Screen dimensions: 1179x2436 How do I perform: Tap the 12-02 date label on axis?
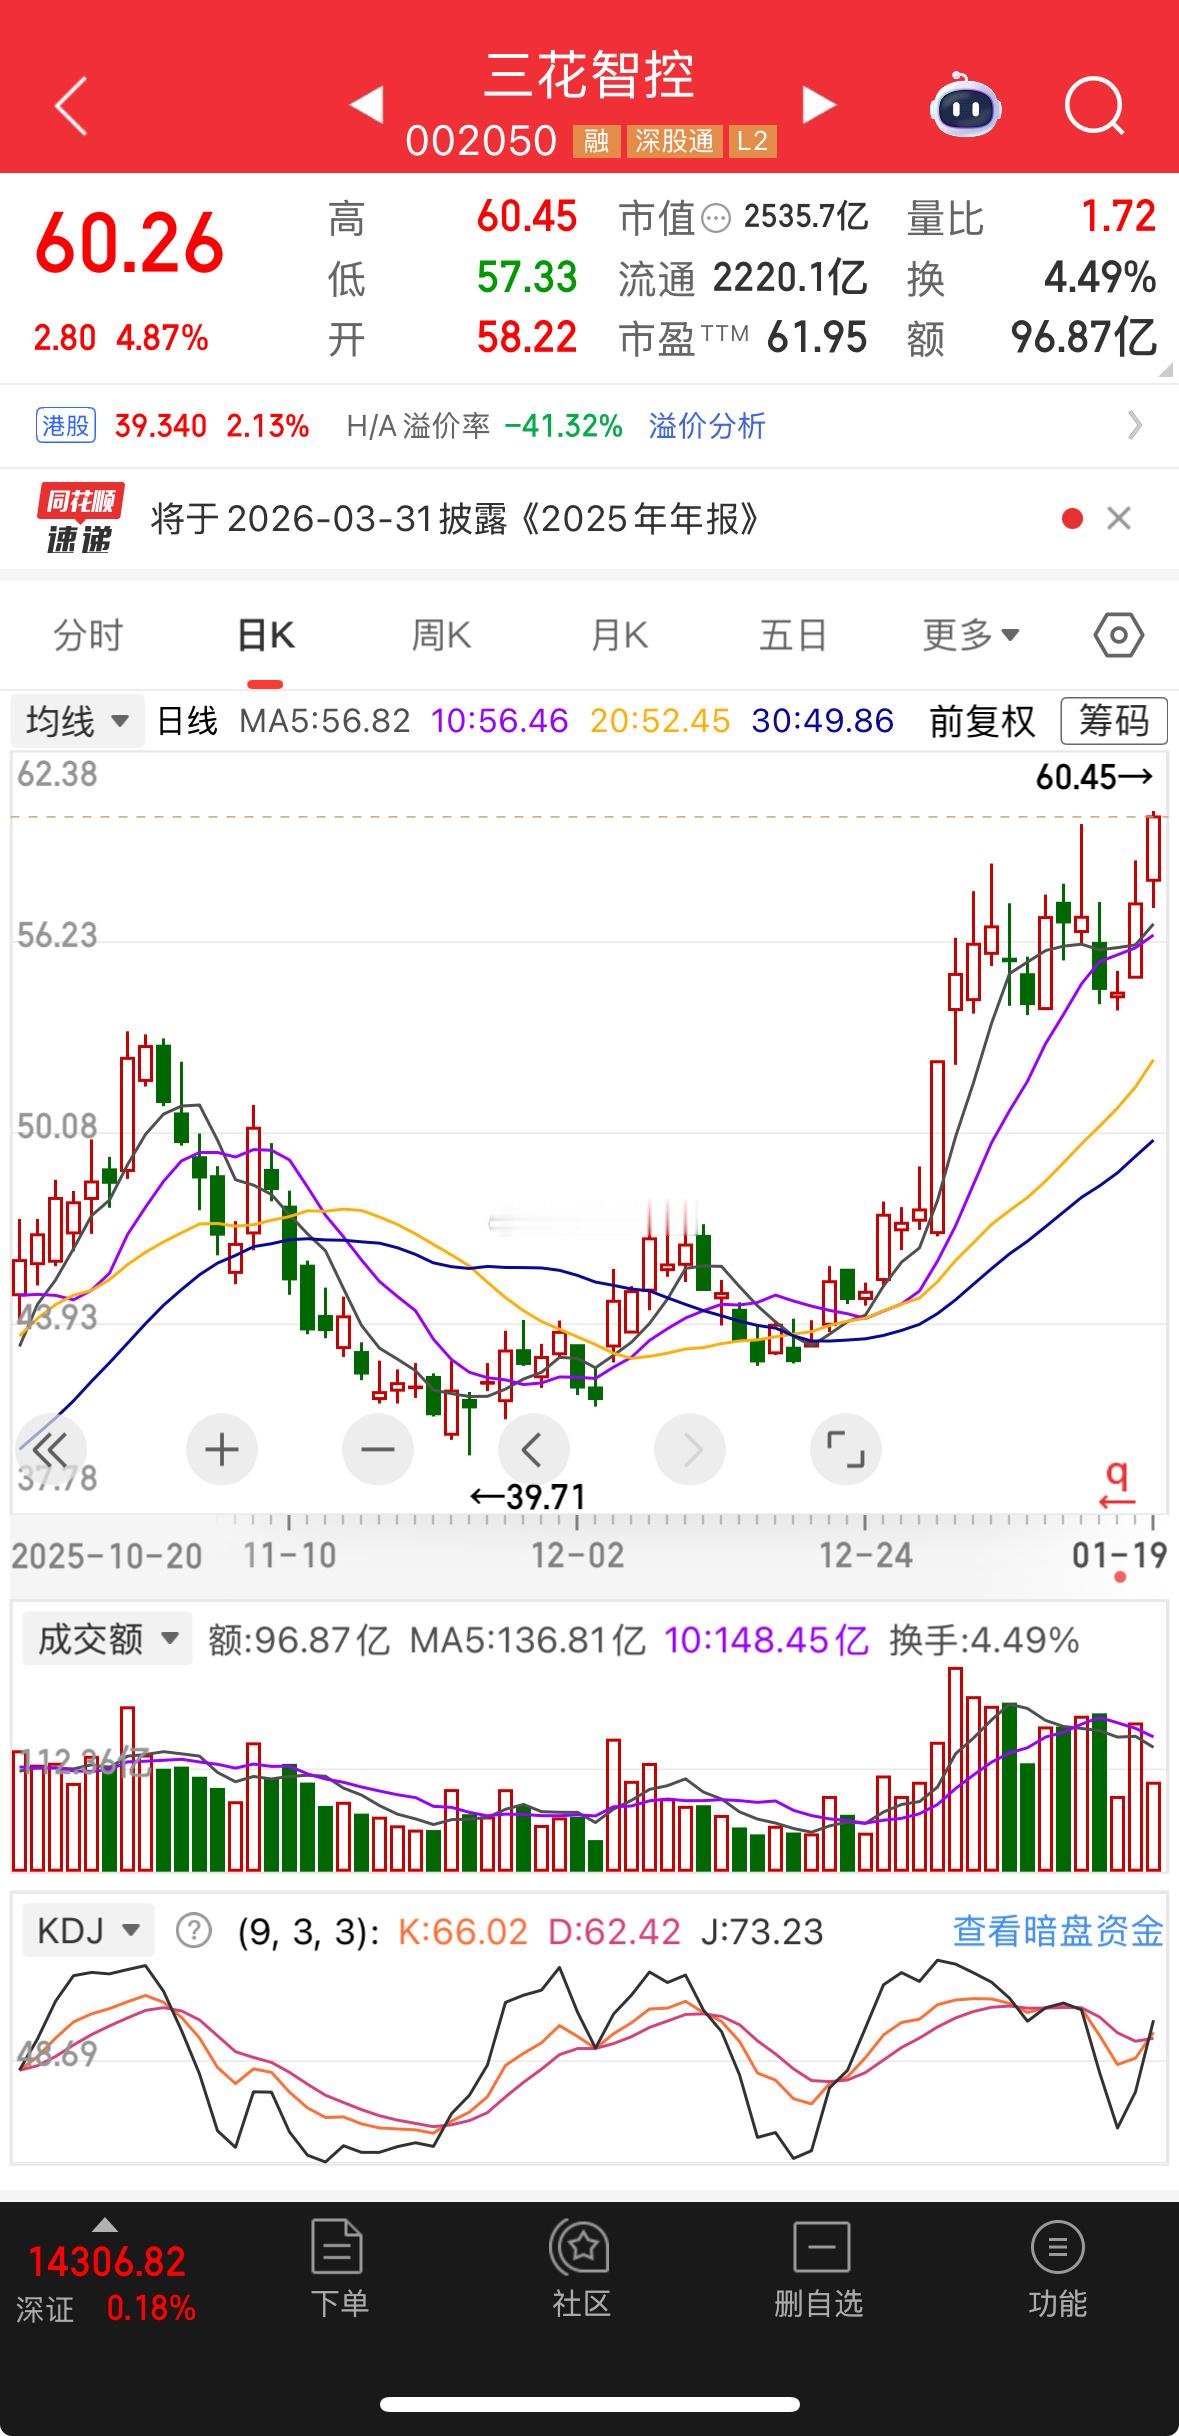point(577,1555)
